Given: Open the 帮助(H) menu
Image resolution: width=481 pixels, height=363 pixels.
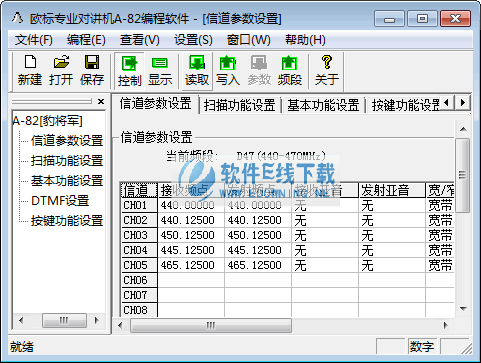Looking at the screenshot, I should (305, 40).
